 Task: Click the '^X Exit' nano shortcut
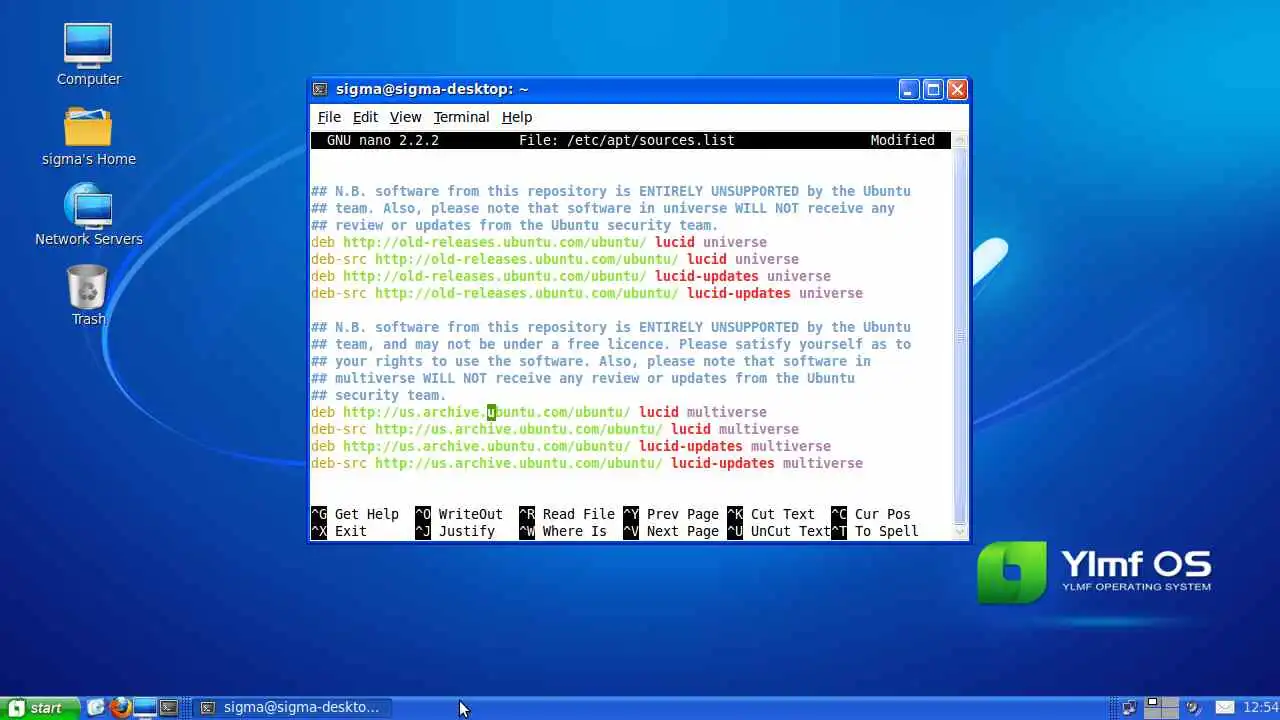click(339, 531)
